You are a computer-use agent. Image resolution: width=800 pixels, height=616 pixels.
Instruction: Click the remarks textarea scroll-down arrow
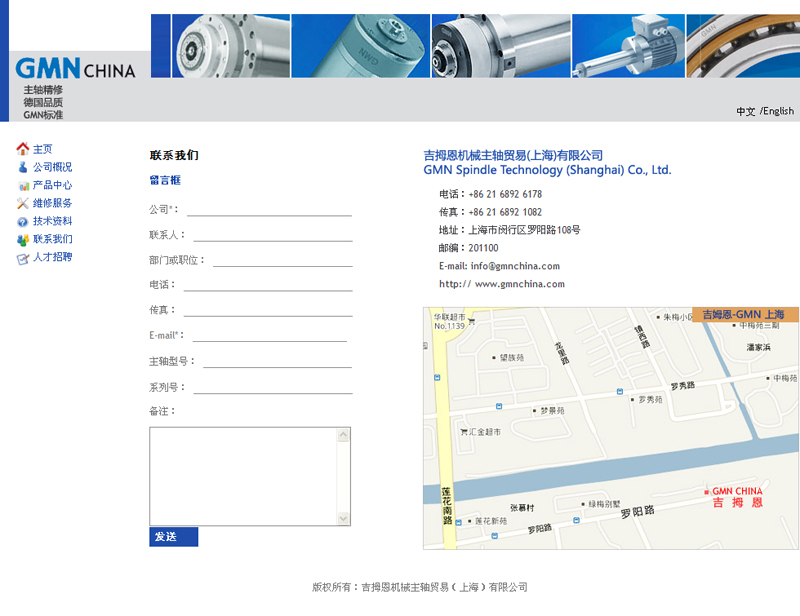tap(343, 518)
